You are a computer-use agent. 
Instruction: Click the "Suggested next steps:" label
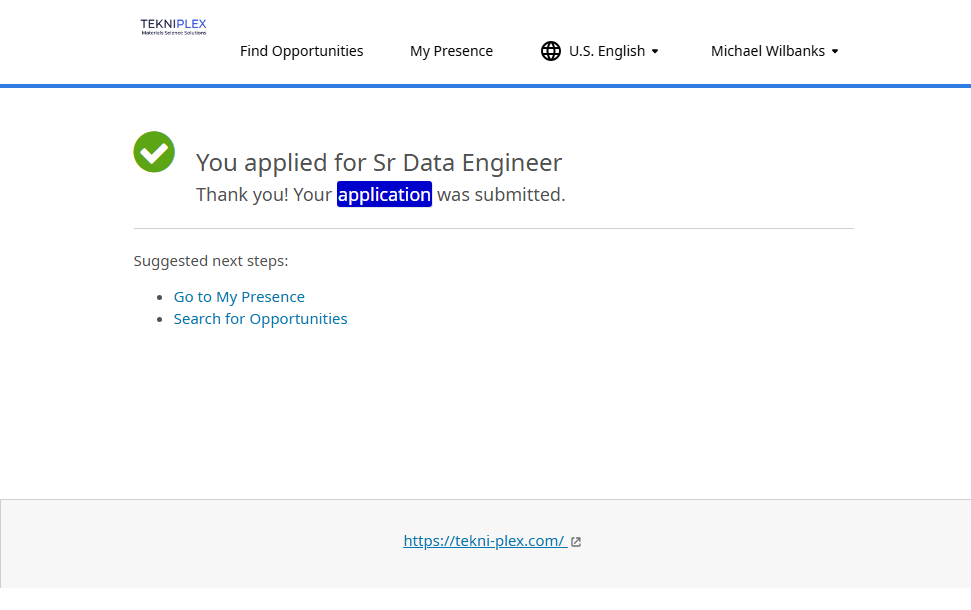pos(211,261)
